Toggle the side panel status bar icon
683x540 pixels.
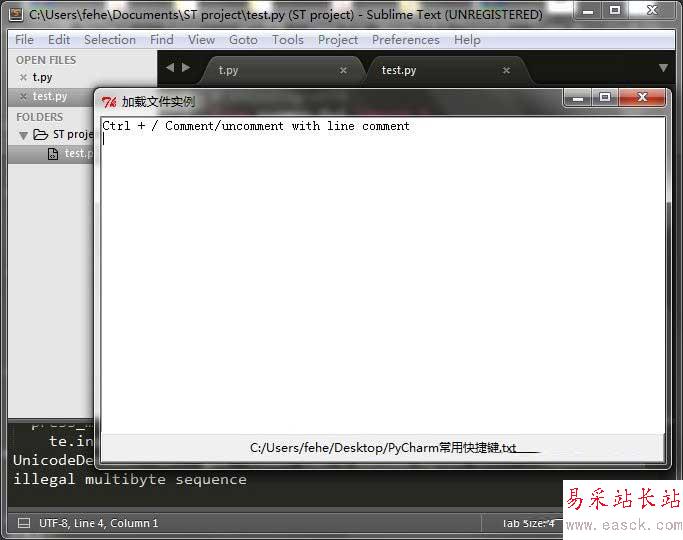pyautogui.click(x=24, y=523)
